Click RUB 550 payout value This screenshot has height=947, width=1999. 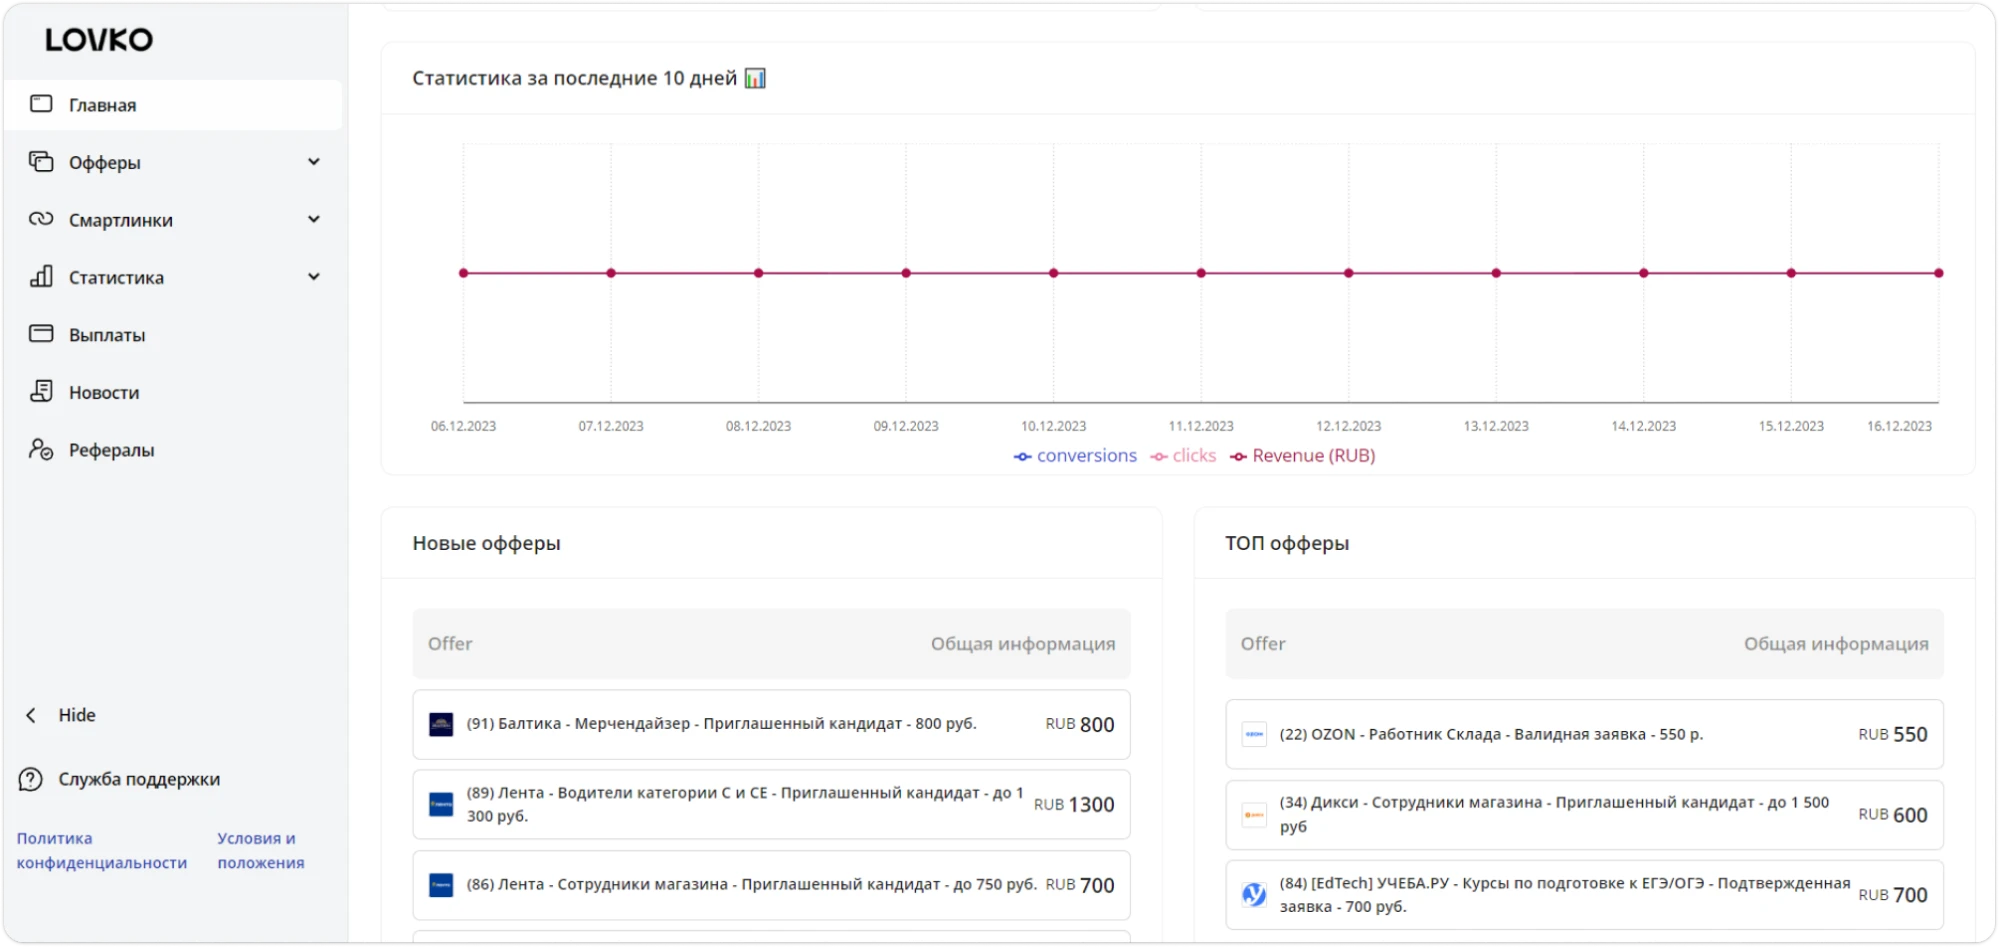(x=1893, y=734)
